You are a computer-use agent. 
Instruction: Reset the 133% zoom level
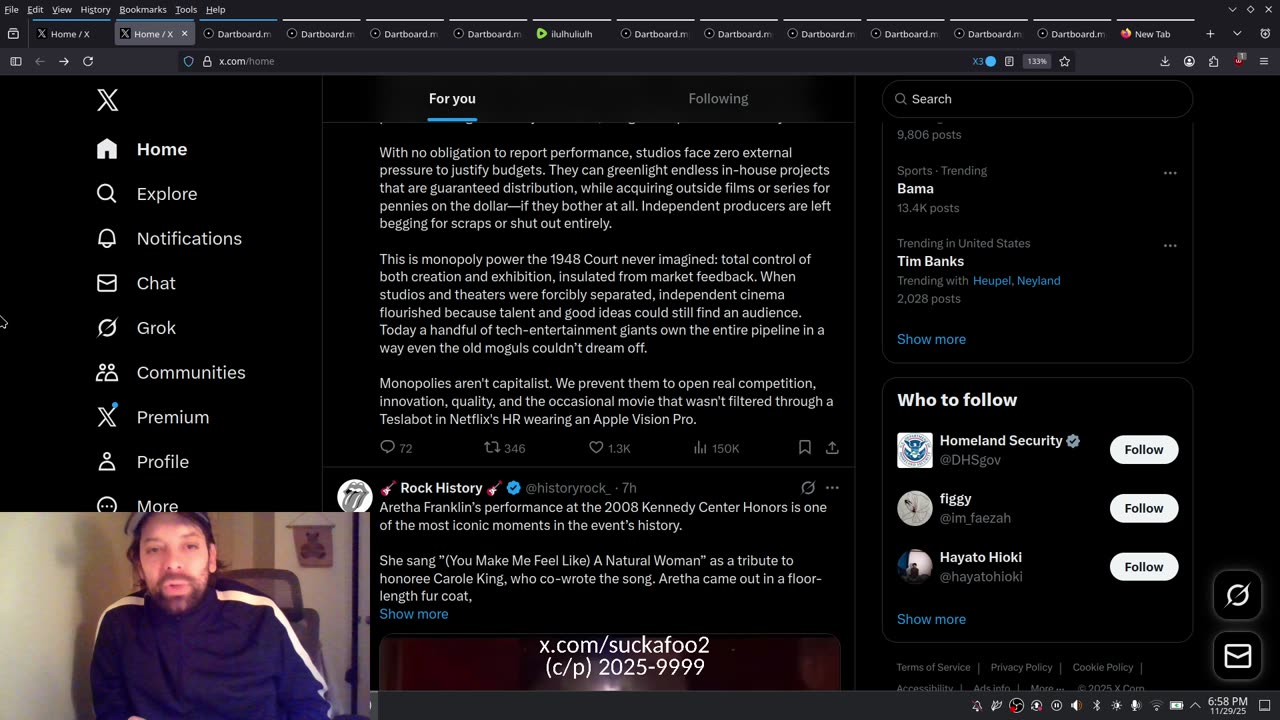click(x=1037, y=61)
